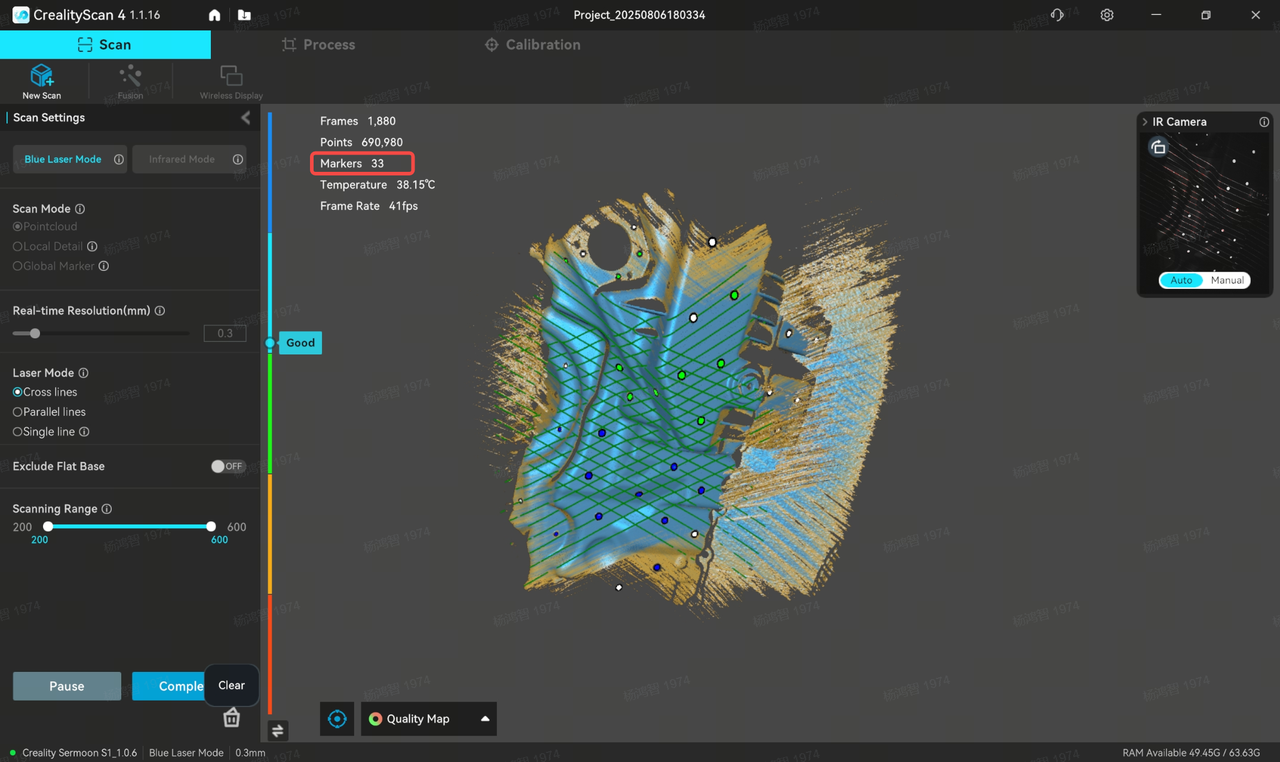Open the Fusion tool
The image size is (1280, 762).
130,80
